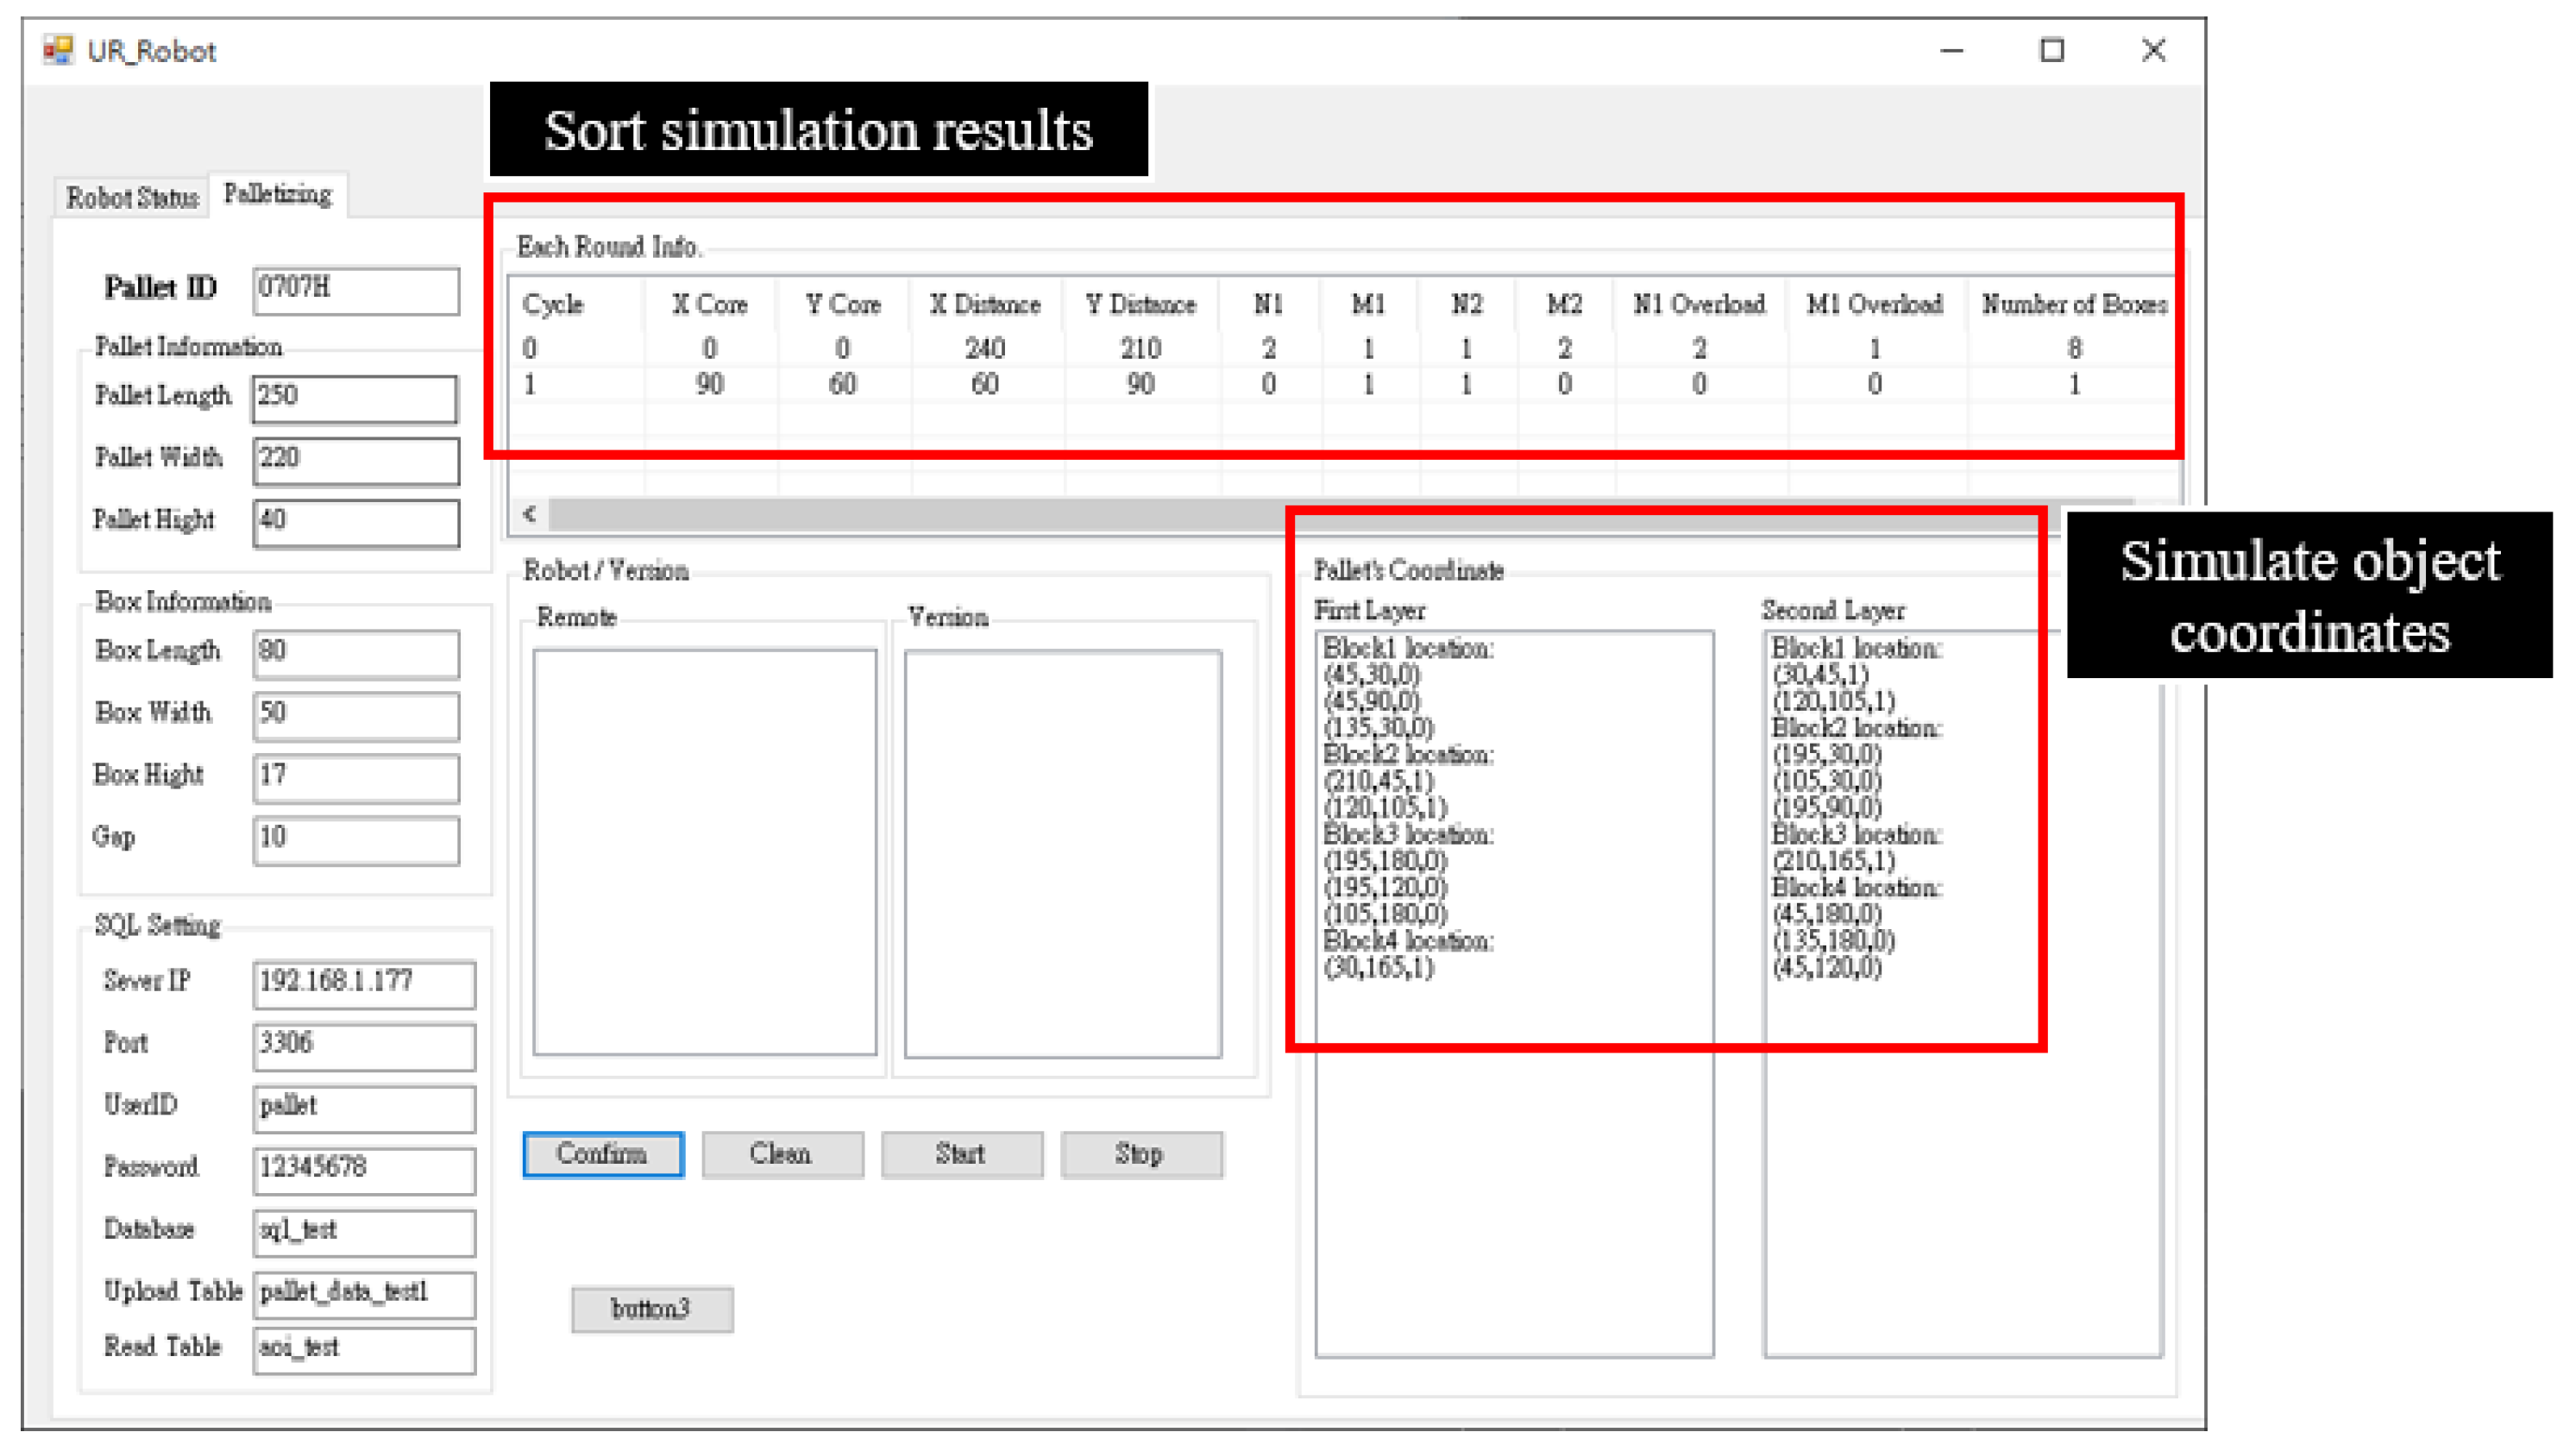Click the horizontal scrollbar in Each Round Info
2576x1451 pixels.
click(x=900, y=514)
